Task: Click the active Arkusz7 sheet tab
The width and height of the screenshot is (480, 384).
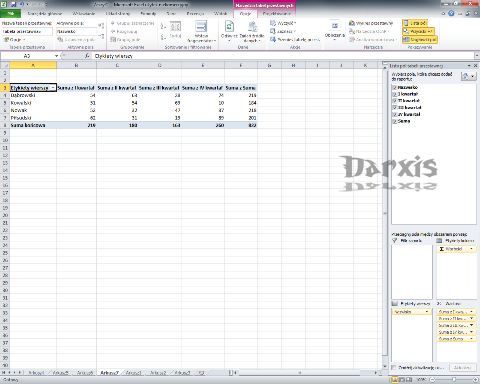Action: pos(109,373)
